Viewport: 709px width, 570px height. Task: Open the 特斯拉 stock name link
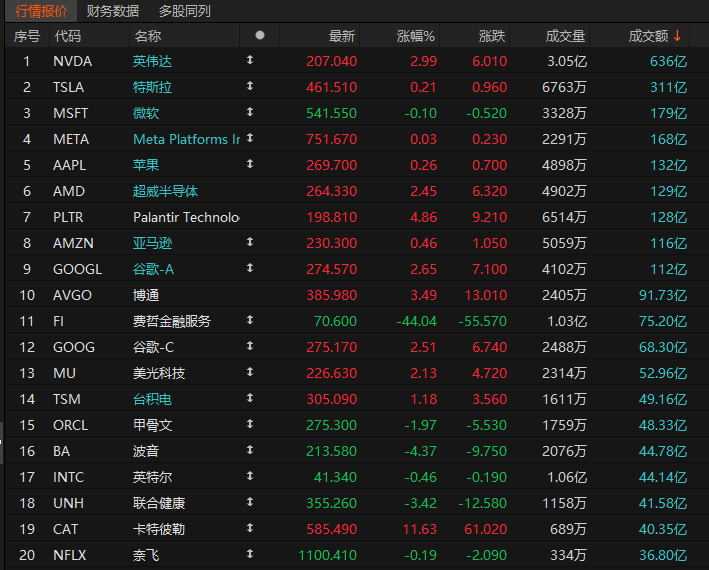tap(152, 87)
